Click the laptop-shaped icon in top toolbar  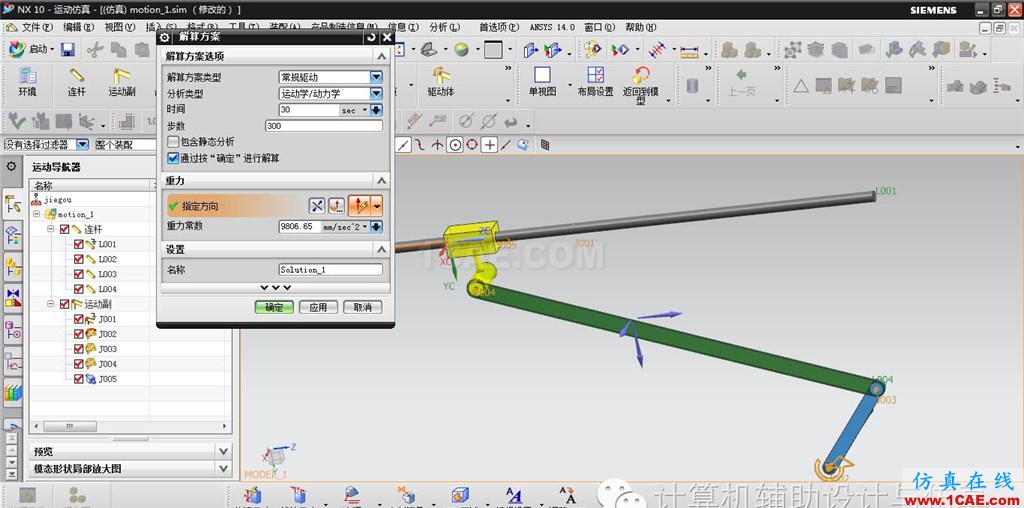(x=429, y=50)
